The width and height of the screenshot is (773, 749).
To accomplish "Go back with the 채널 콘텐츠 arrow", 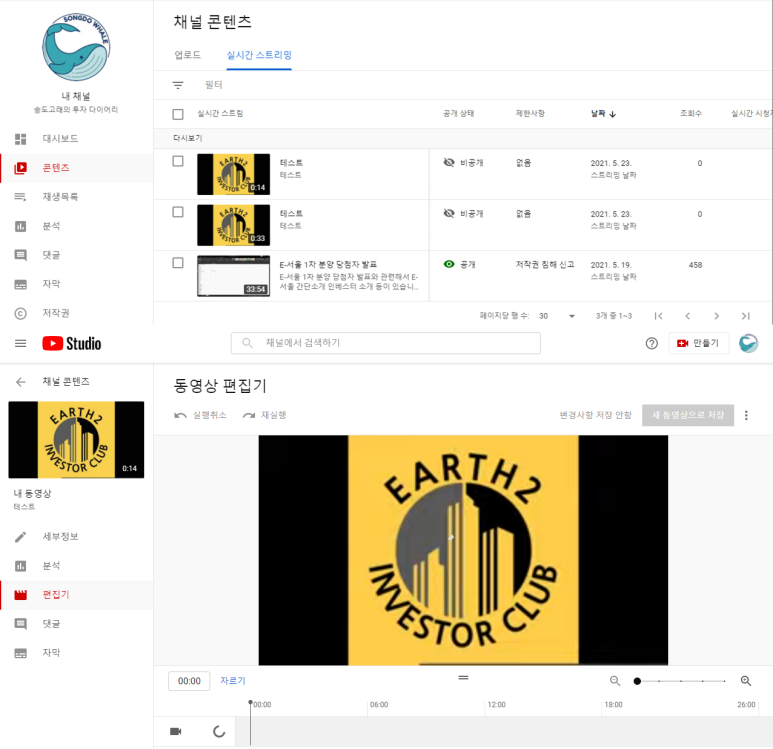I will tap(21, 382).
